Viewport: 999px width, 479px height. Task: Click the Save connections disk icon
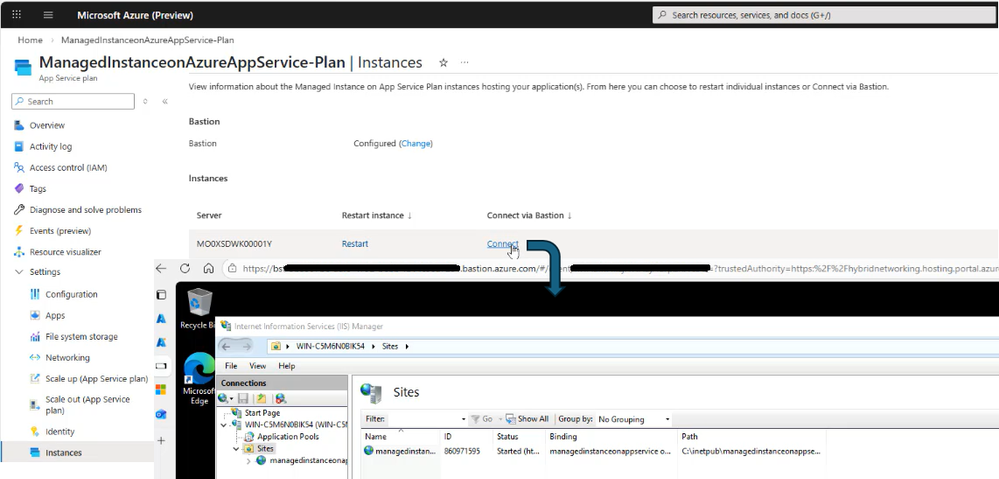243,398
